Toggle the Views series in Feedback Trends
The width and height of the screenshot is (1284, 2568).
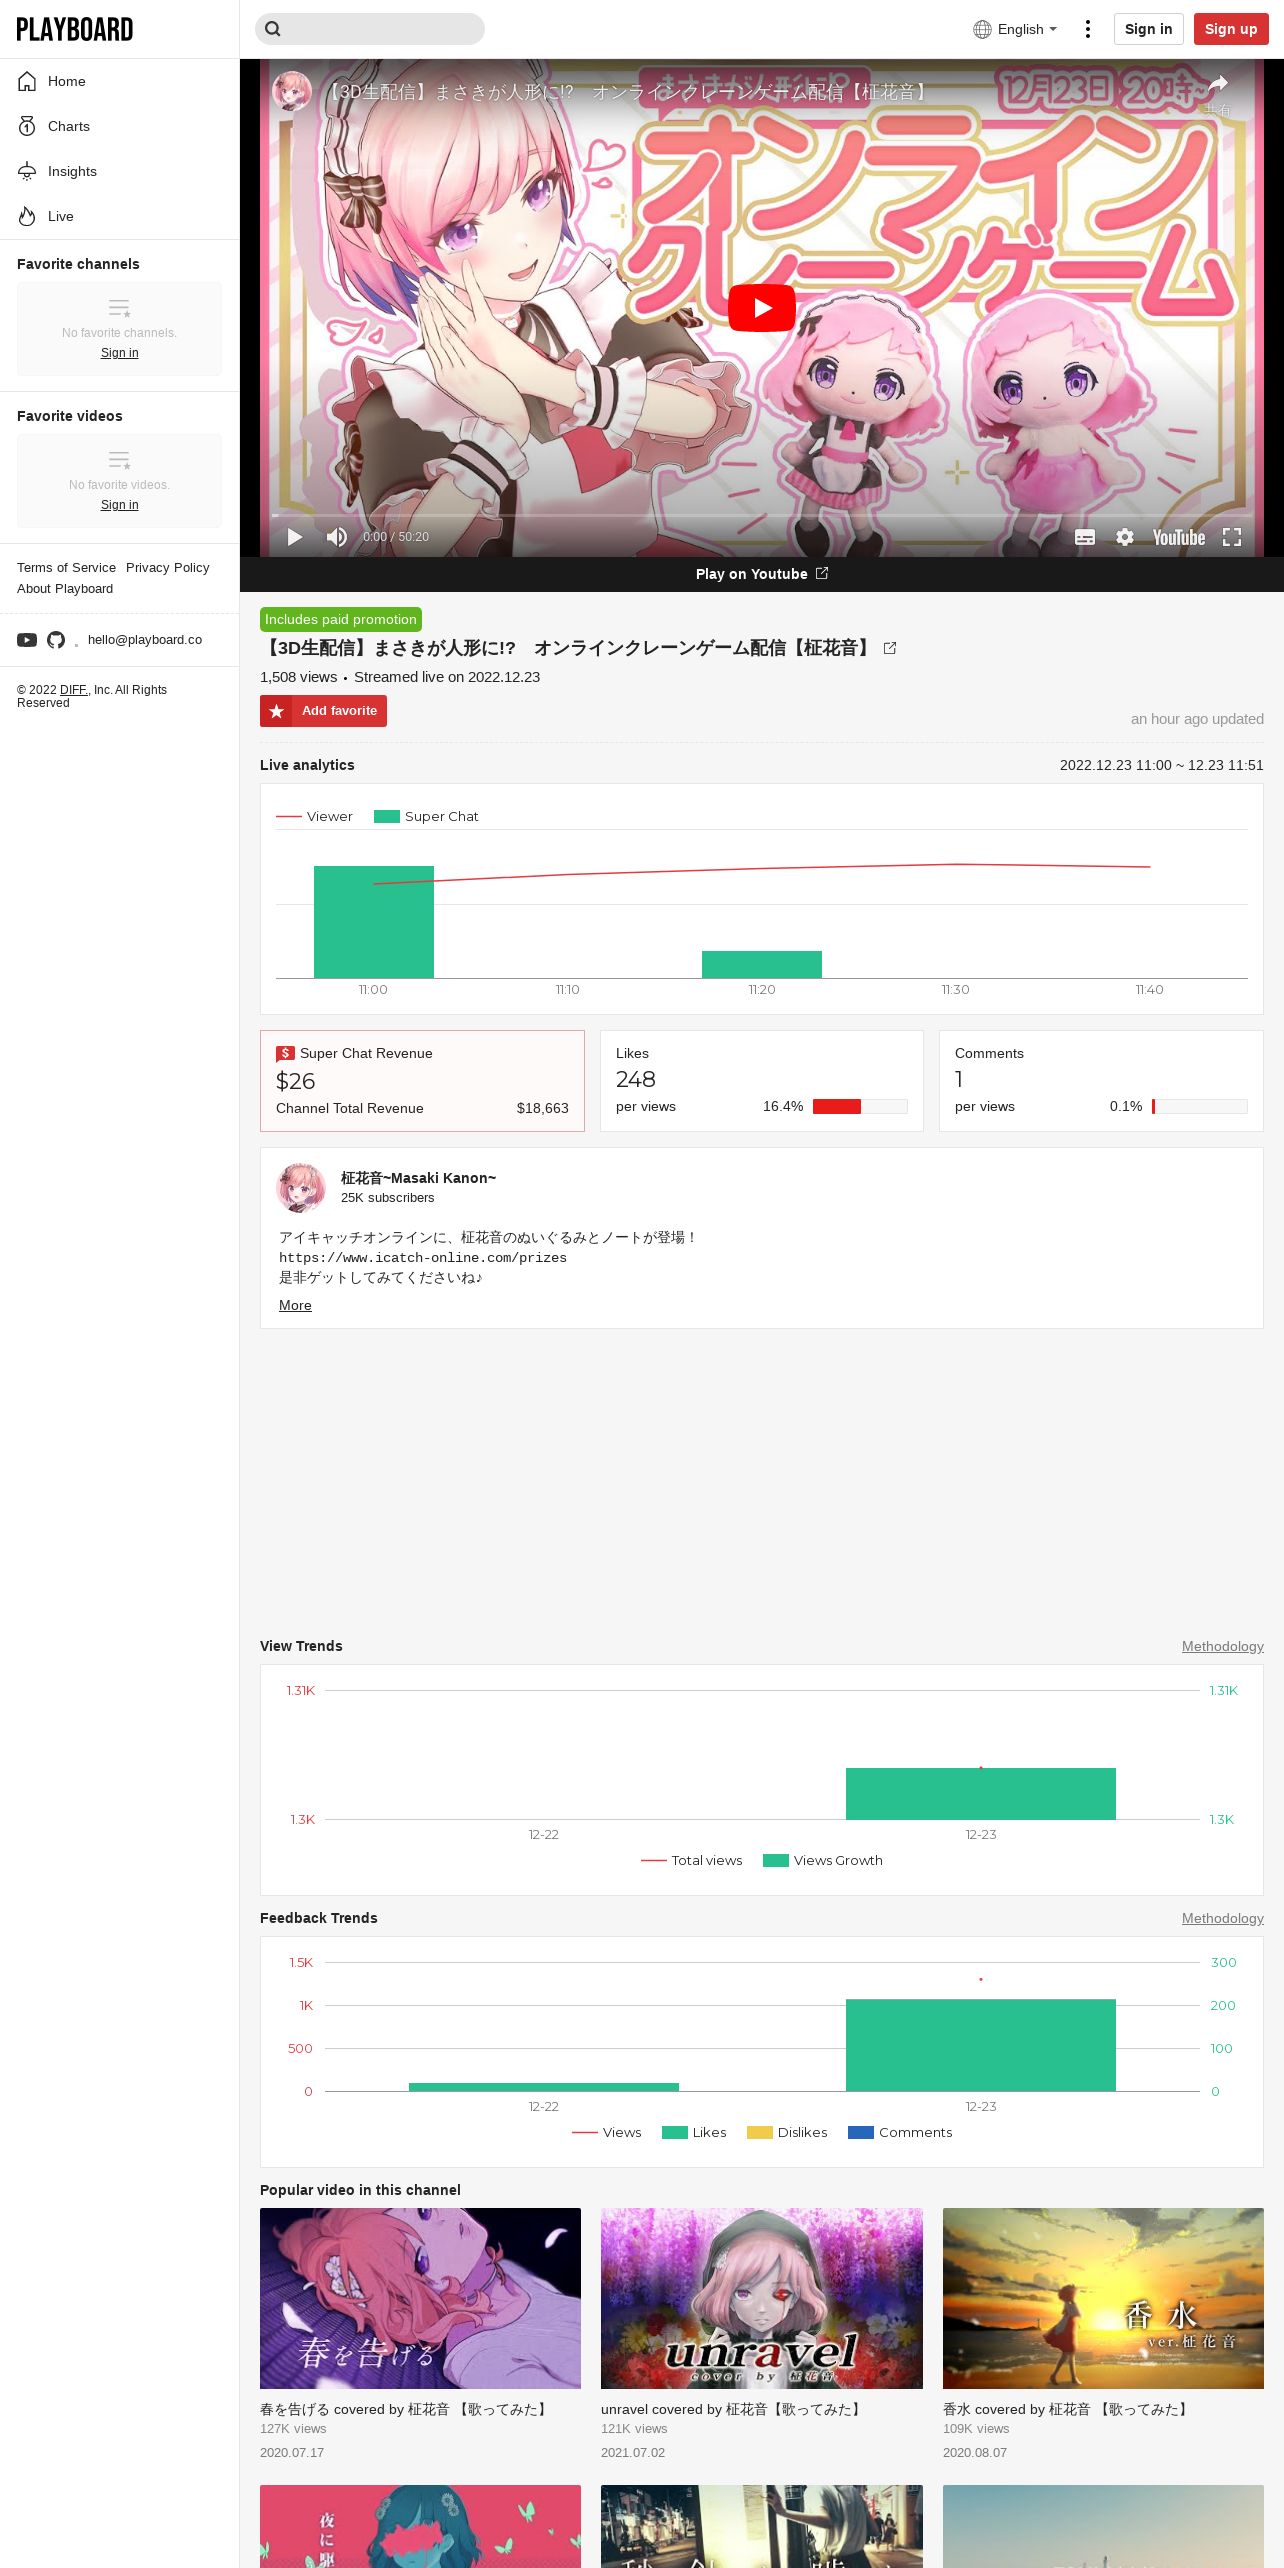(607, 2132)
